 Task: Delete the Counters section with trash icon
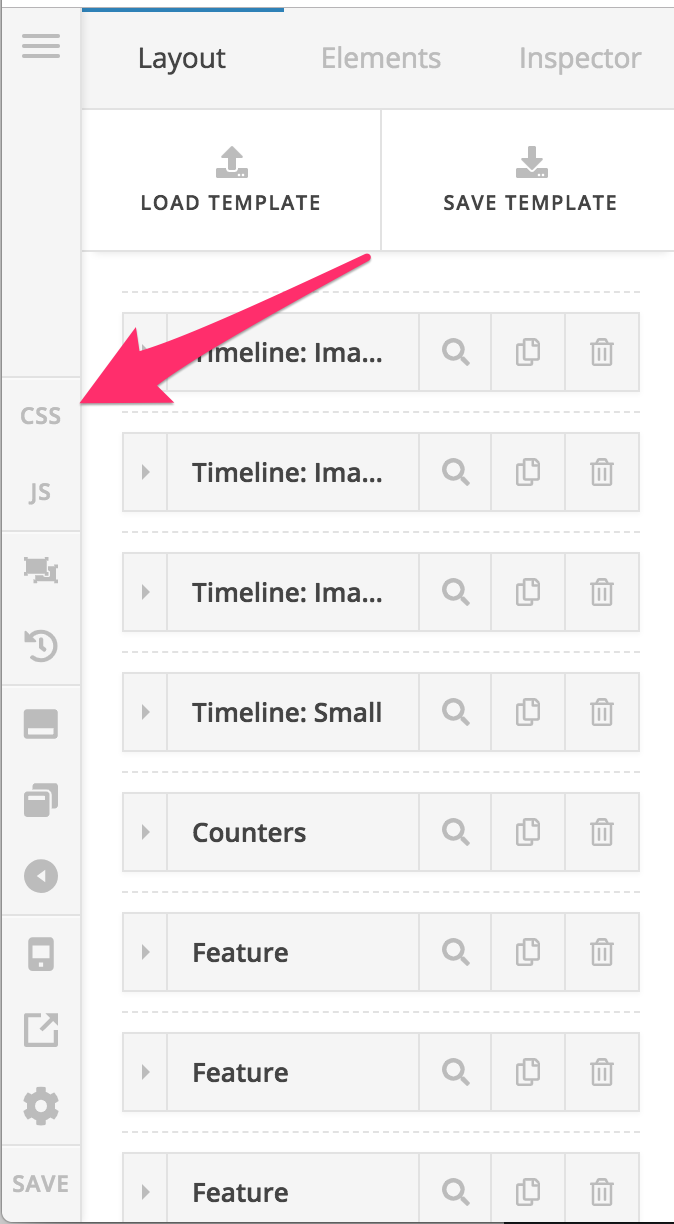tap(602, 832)
